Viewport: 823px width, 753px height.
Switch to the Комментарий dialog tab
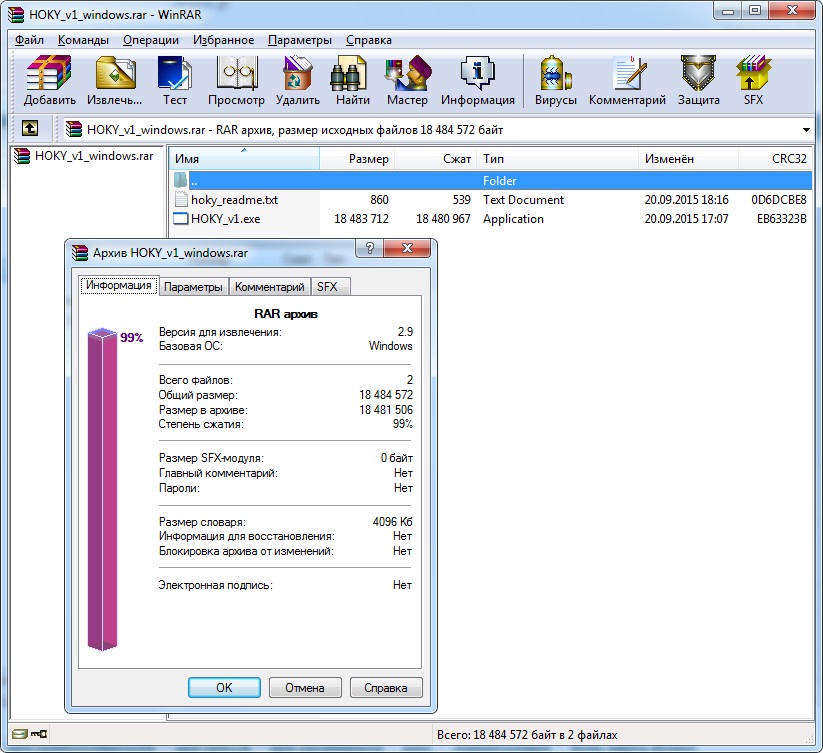point(269,287)
